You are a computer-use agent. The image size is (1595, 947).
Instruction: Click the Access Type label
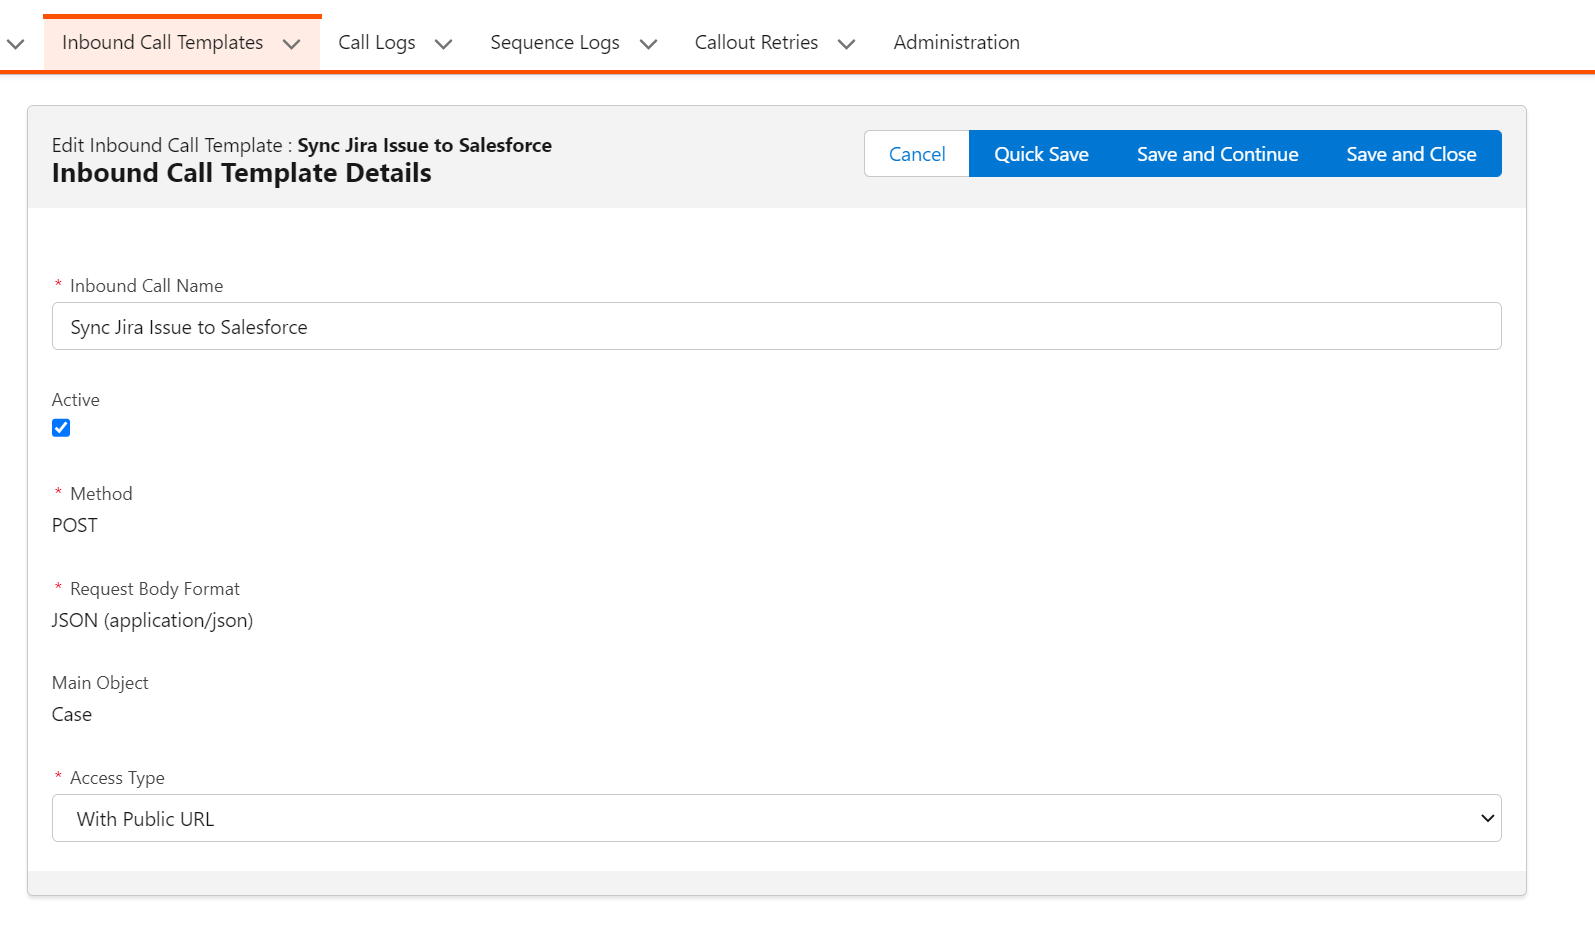click(x=117, y=778)
